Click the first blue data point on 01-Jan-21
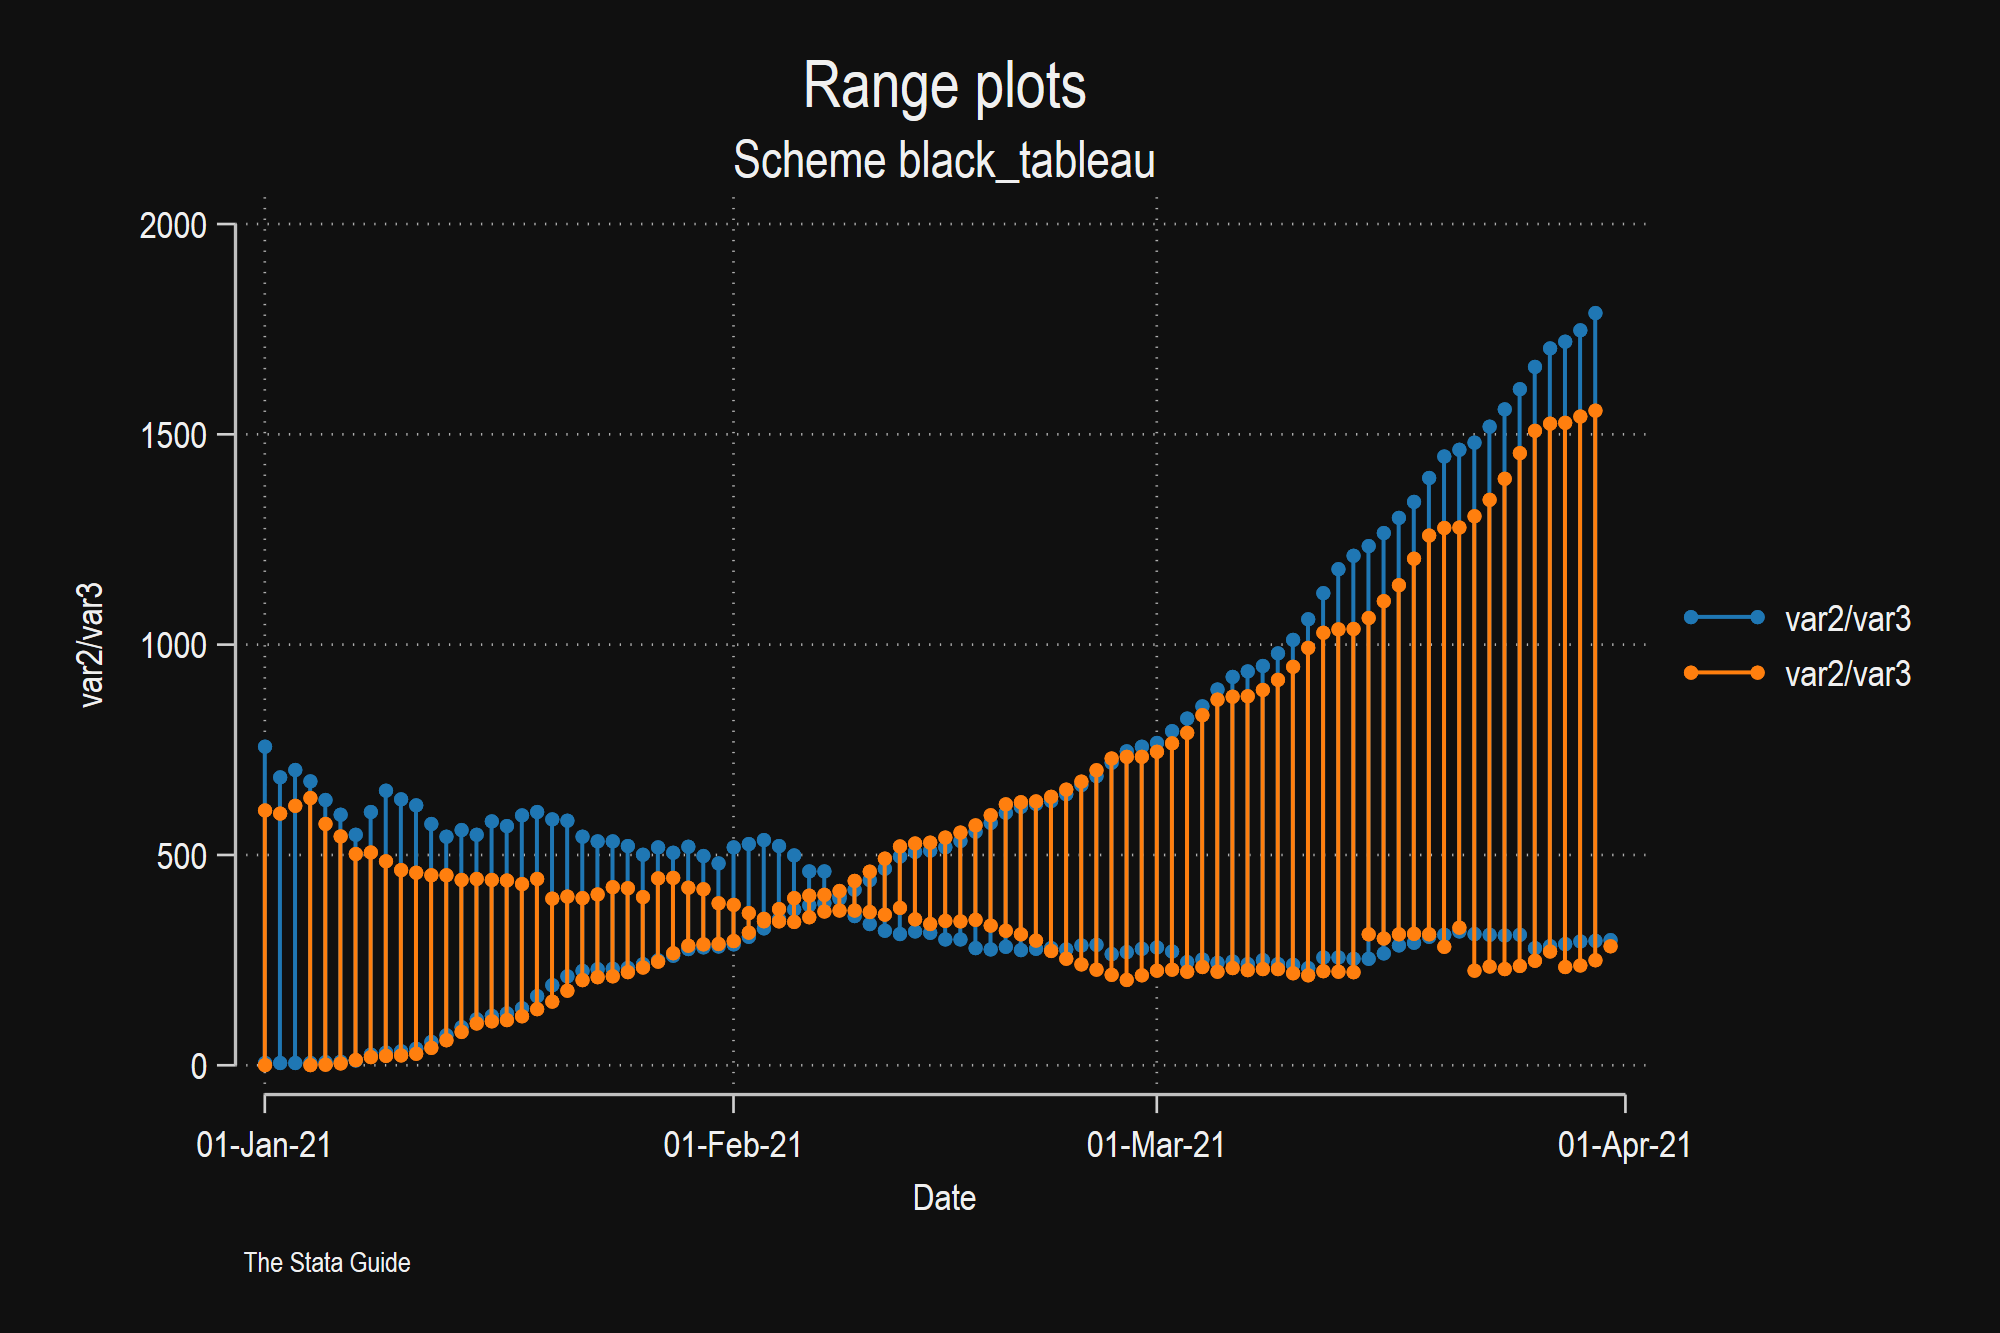The width and height of the screenshot is (2000, 1333). (265, 746)
